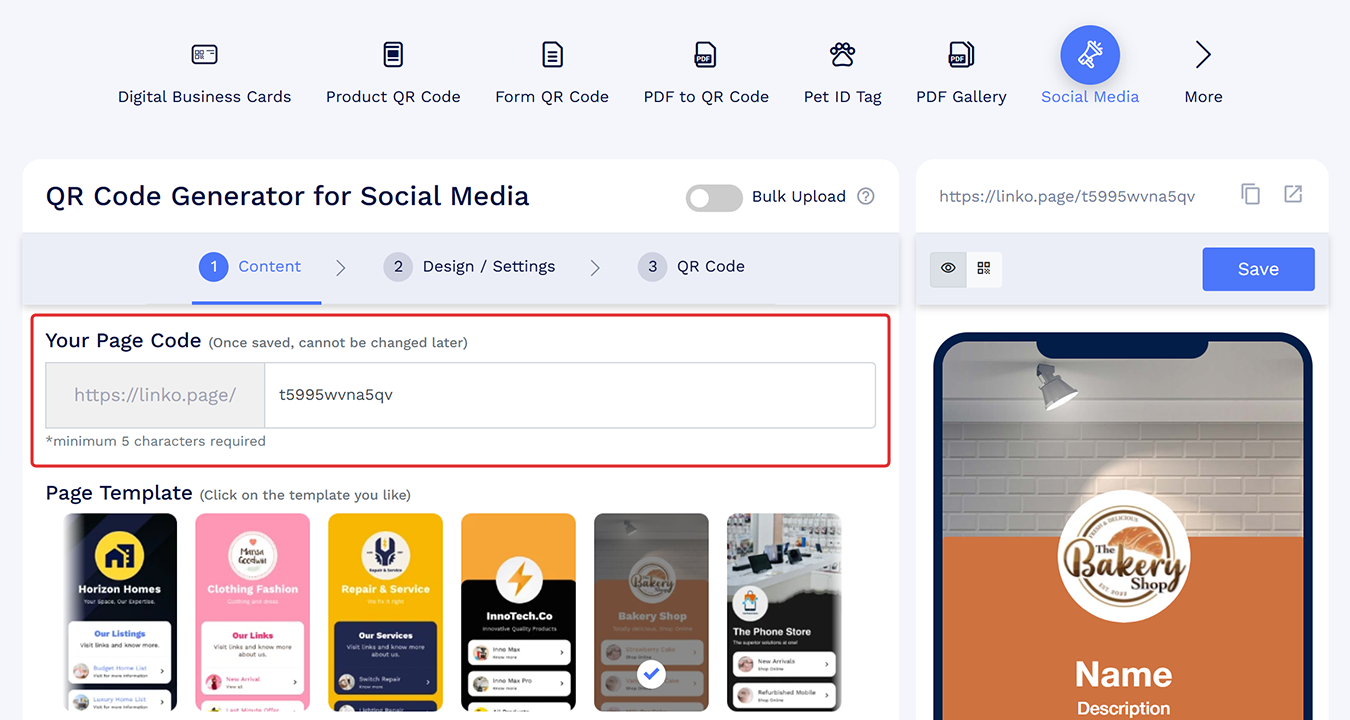Click the https://linko.page/t5995wvna5qv link text
This screenshot has height=720, width=1350.
[1067, 196]
